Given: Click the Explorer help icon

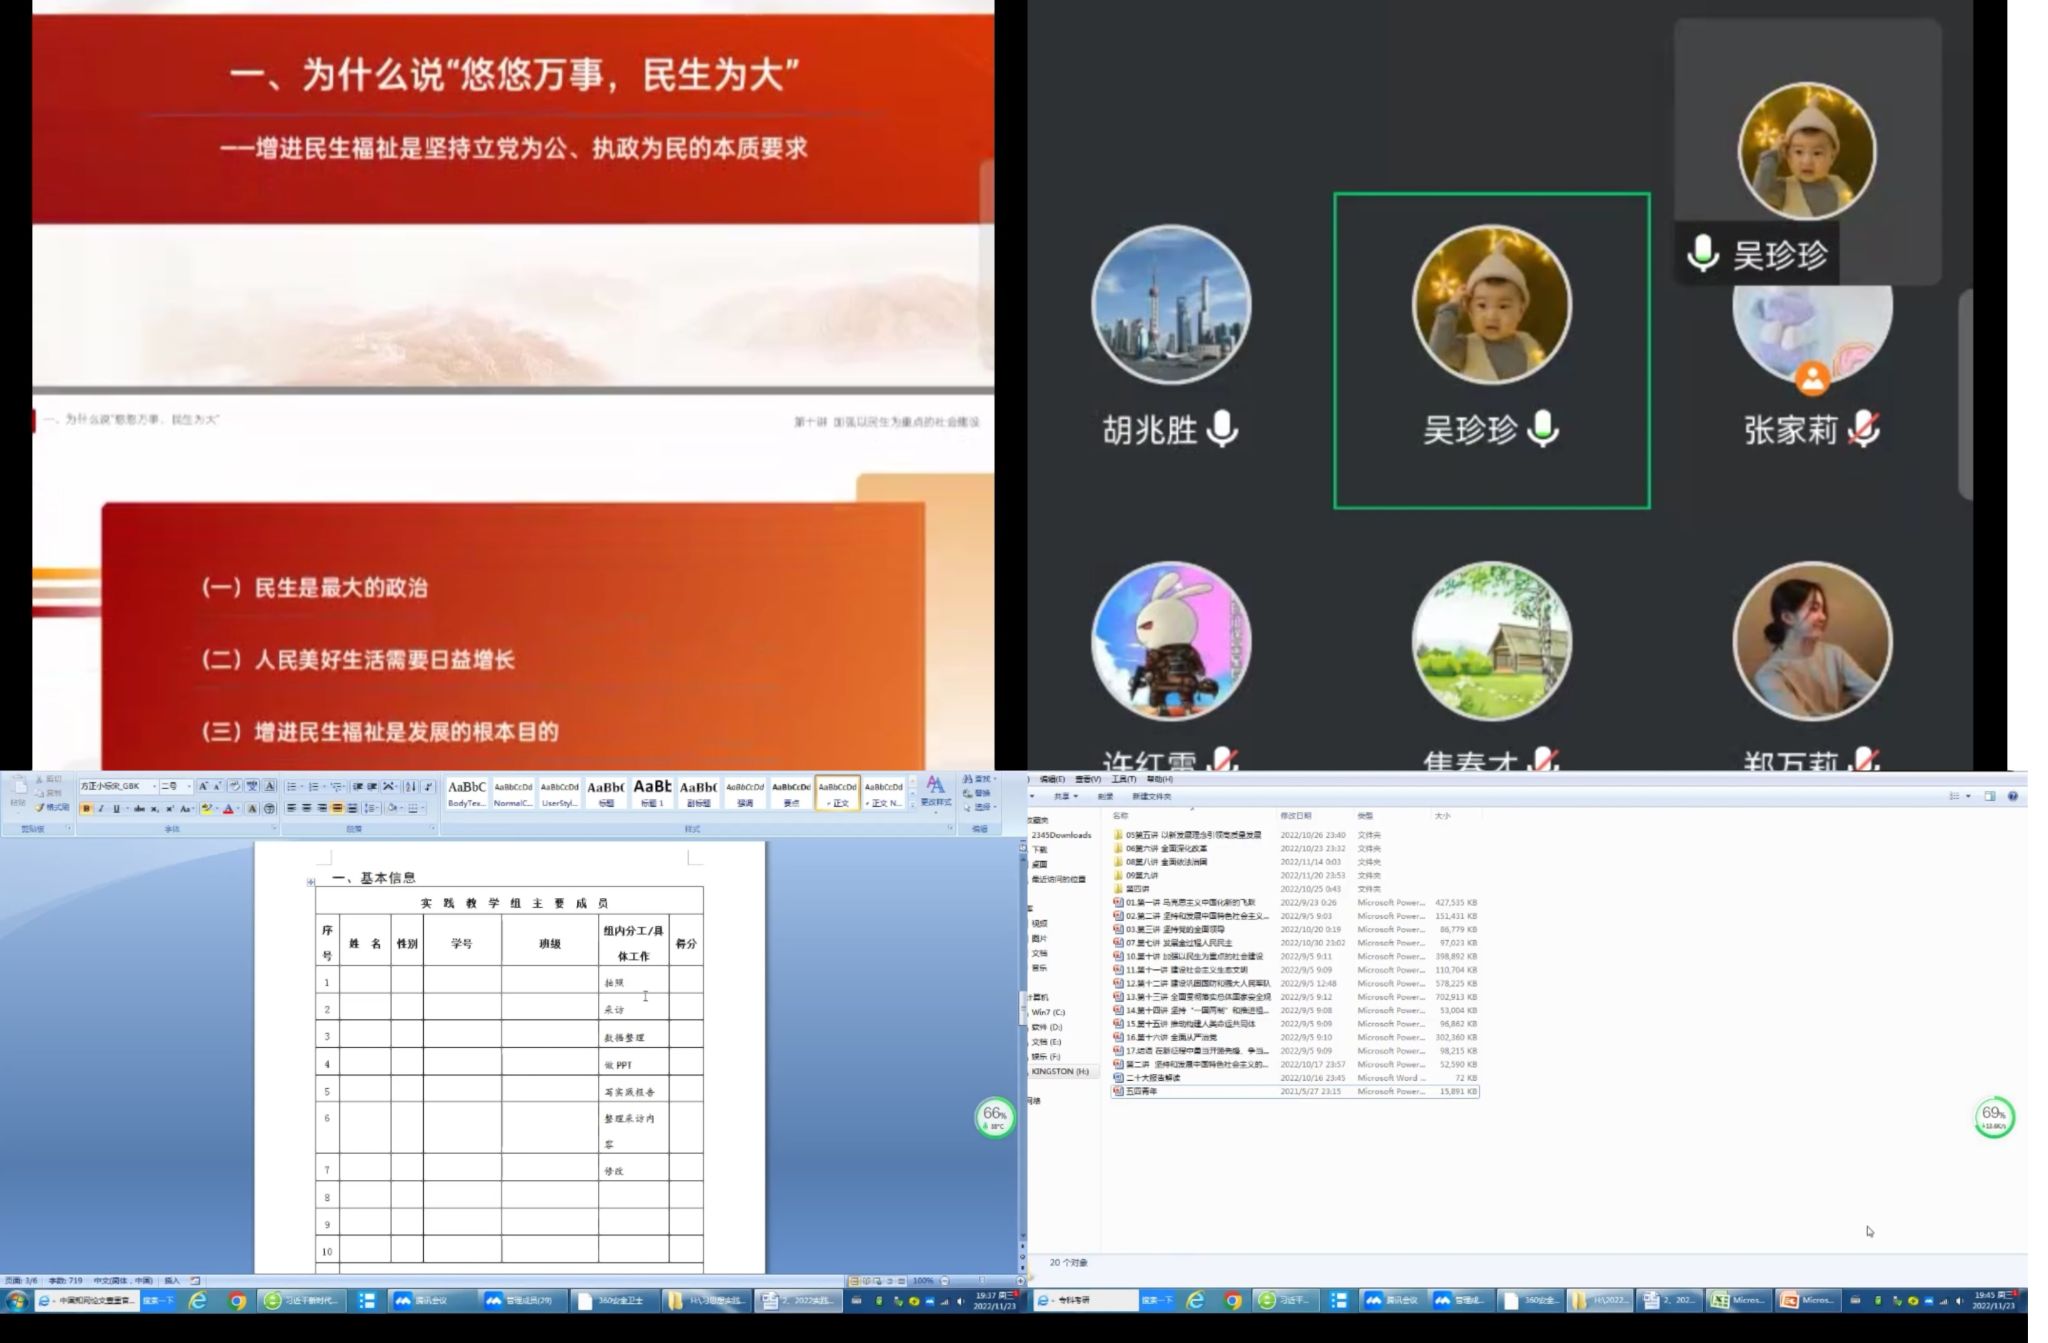Looking at the screenshot, I should [2012, 797].
